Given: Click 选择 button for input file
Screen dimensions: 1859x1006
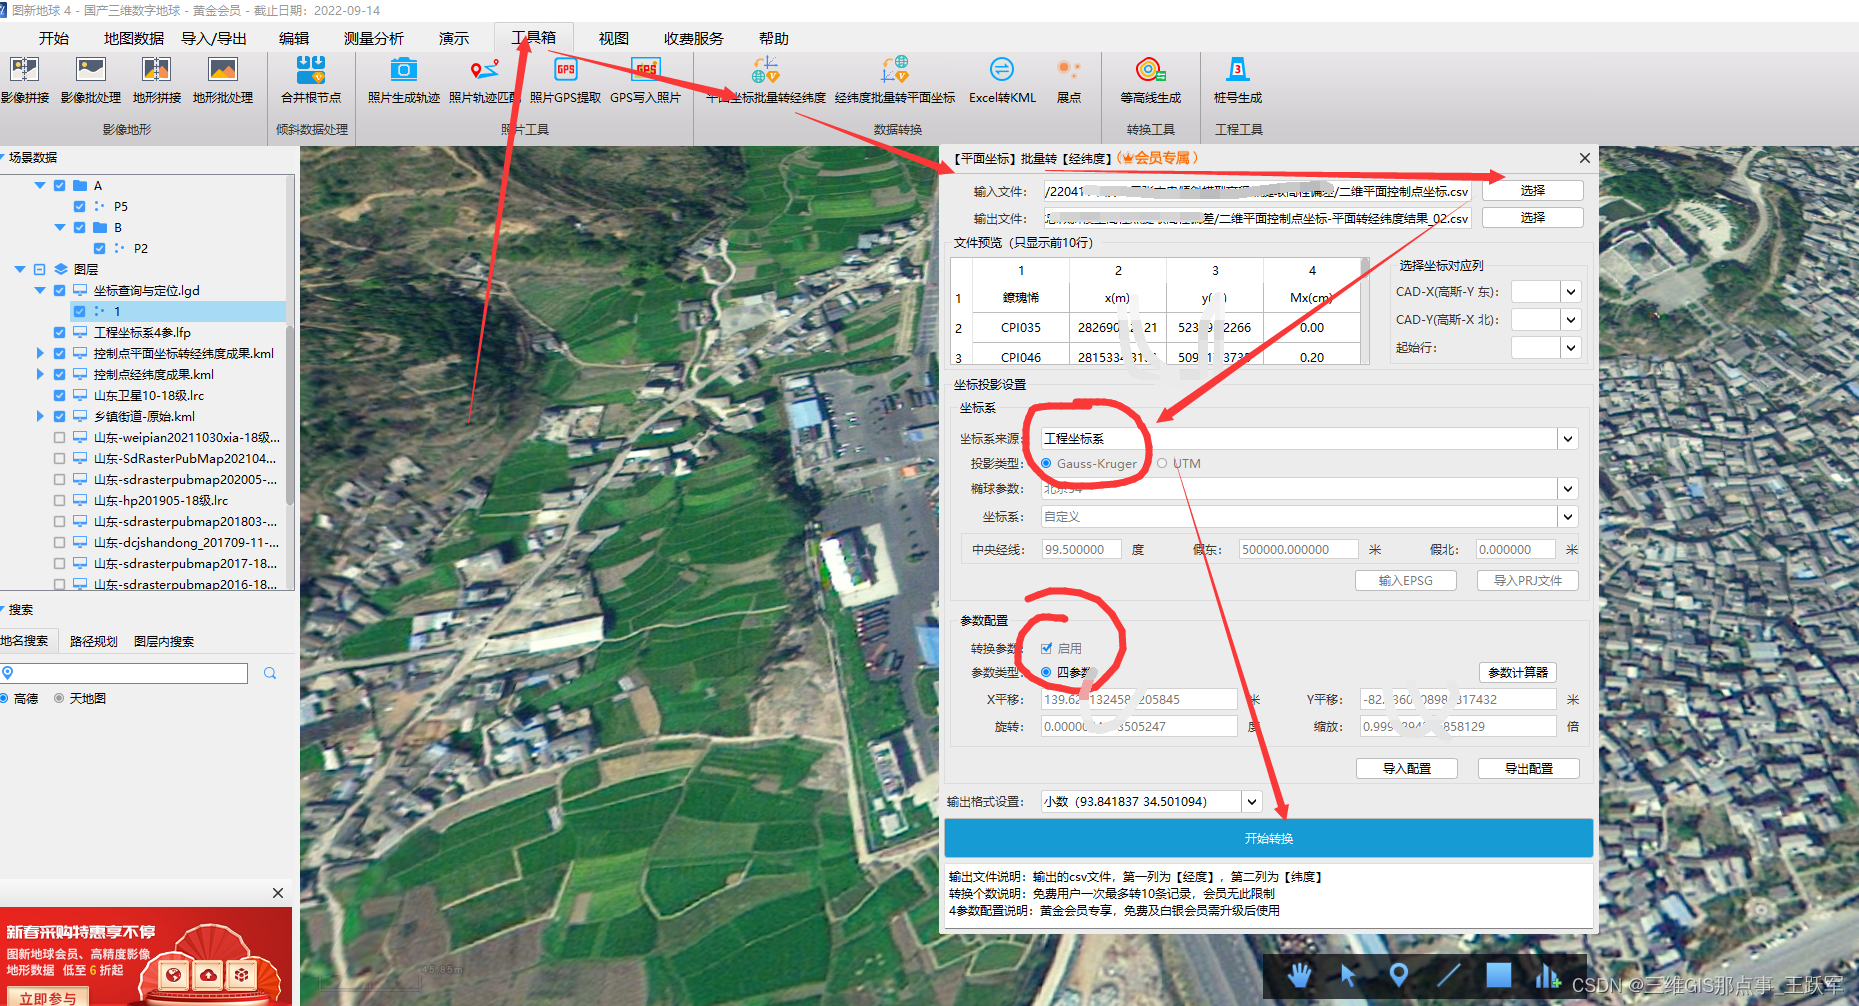Looking at the screenshot, I should tap(1532, 190).
